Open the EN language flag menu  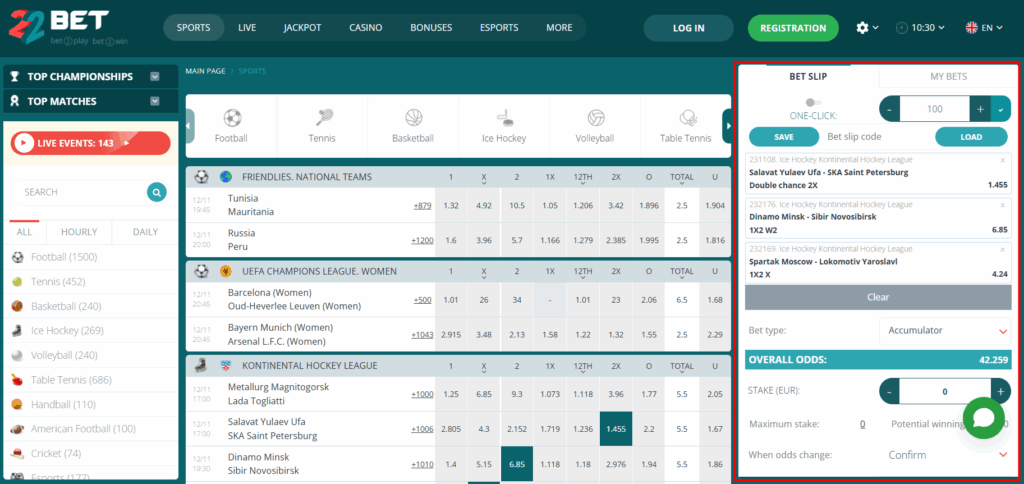[985, 27]
